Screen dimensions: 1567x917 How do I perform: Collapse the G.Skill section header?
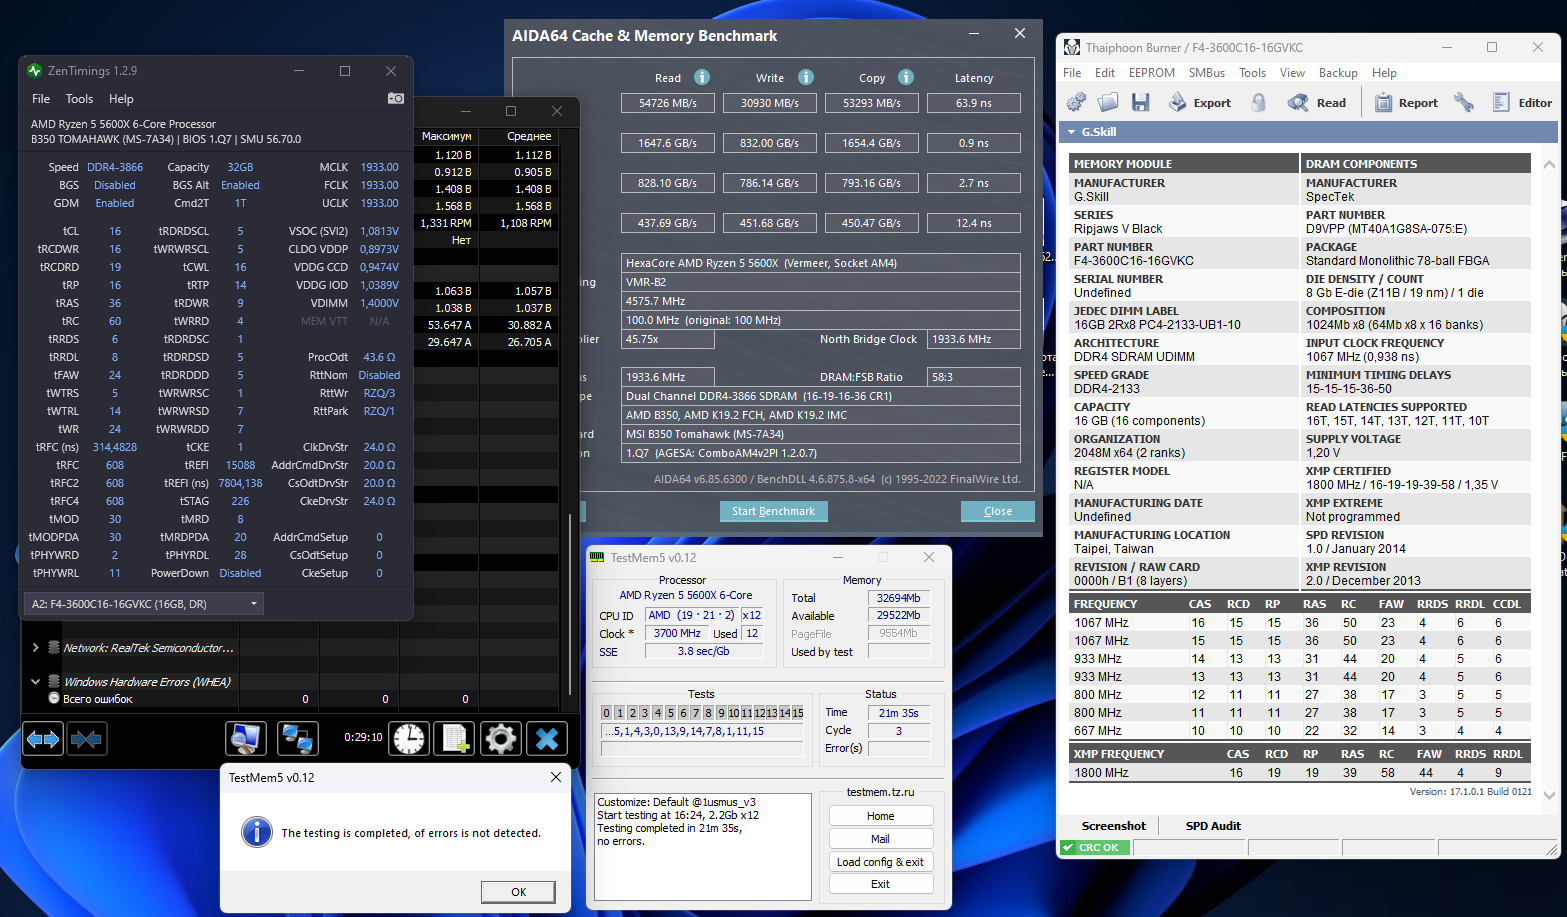[1072, 132]
